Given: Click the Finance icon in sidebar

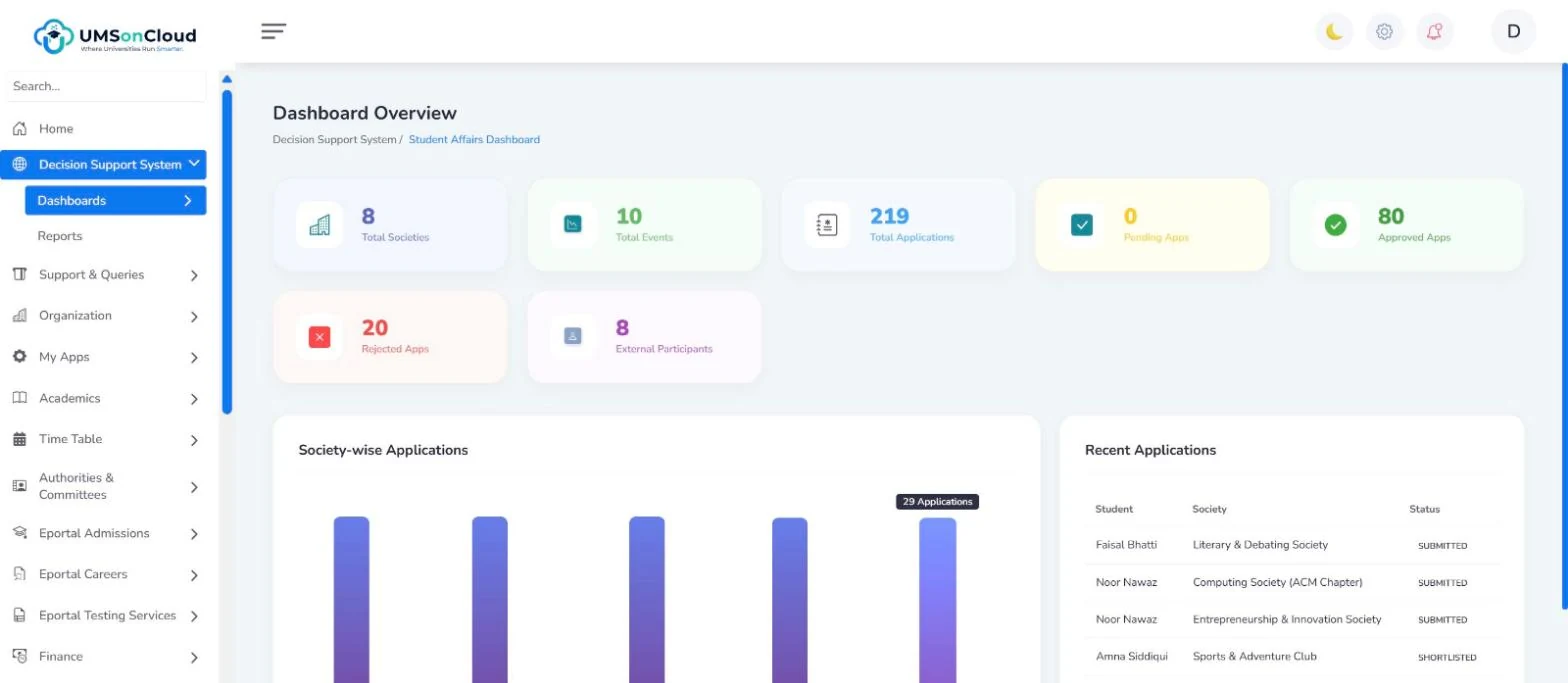Looking at the screenshot, I should point(19,657).
